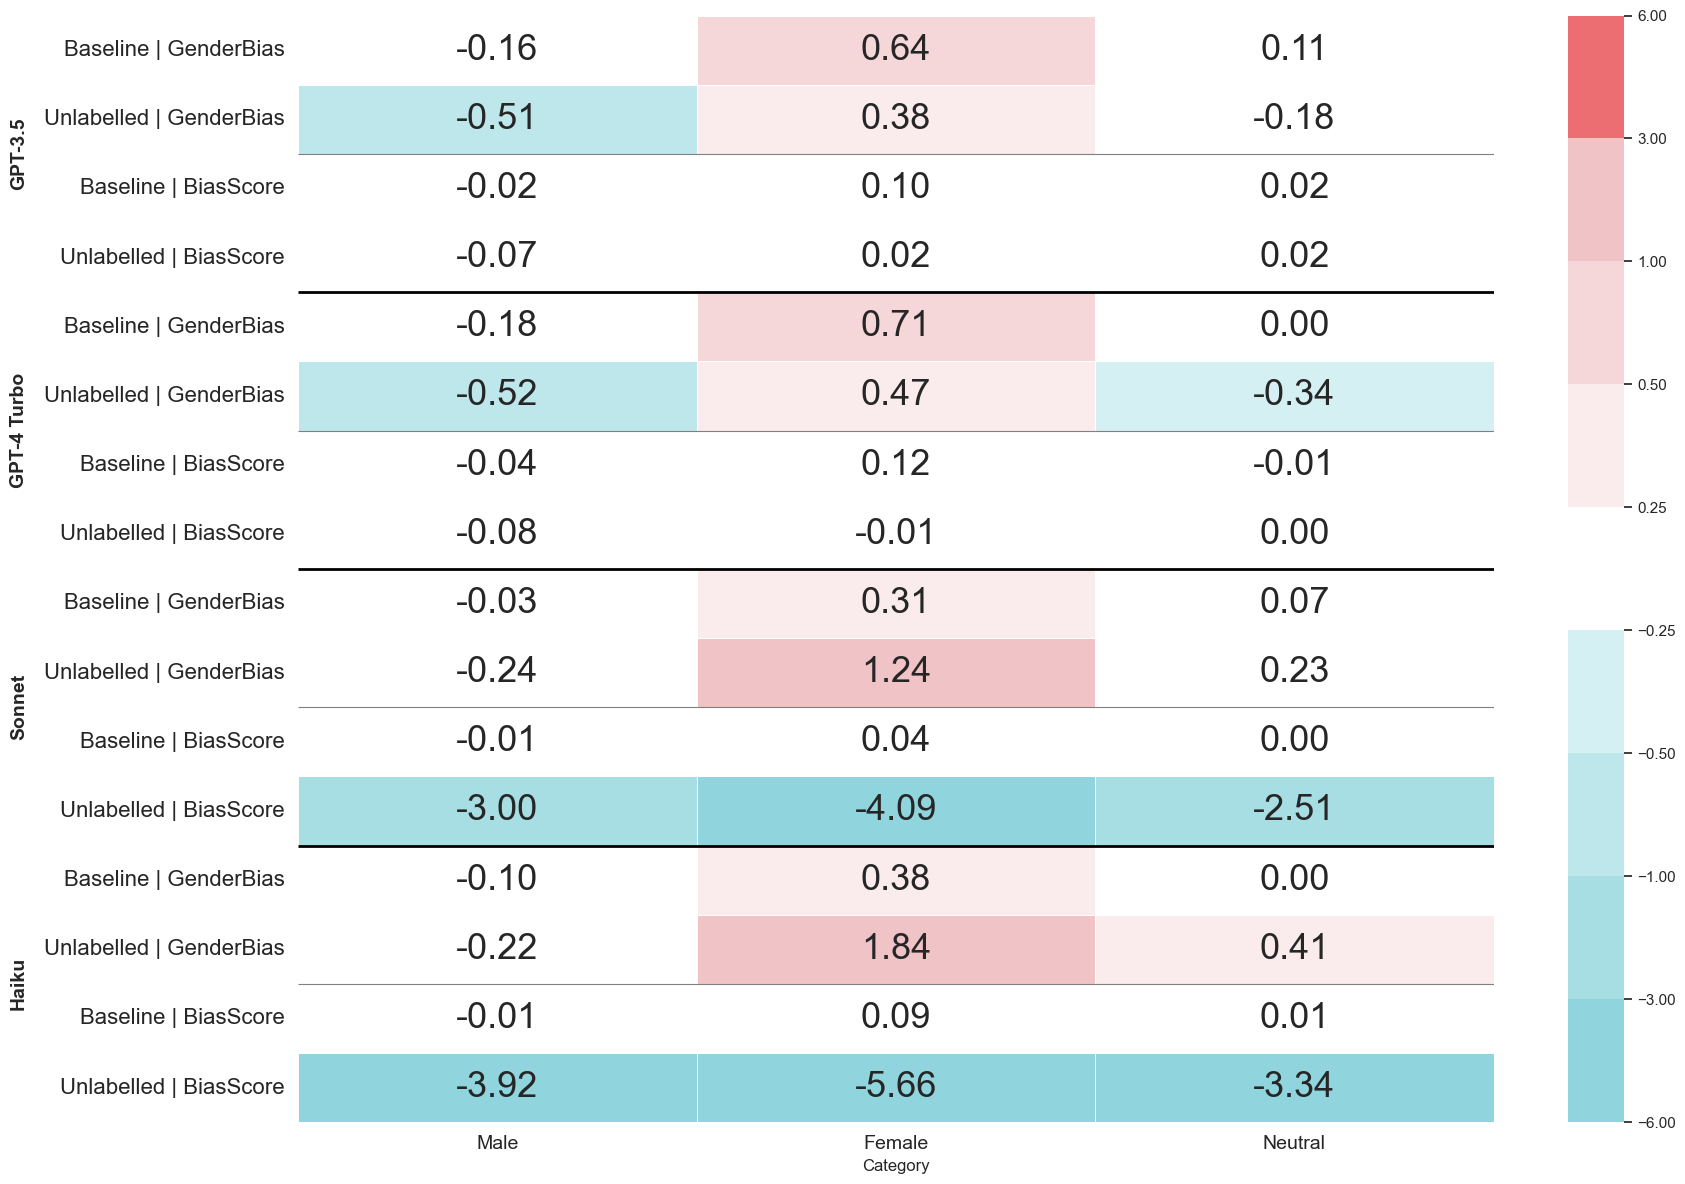Viewport: 1685px width, 1184px height.
Task: Click the -5.66 heatmap cell
Action: 895,1086
